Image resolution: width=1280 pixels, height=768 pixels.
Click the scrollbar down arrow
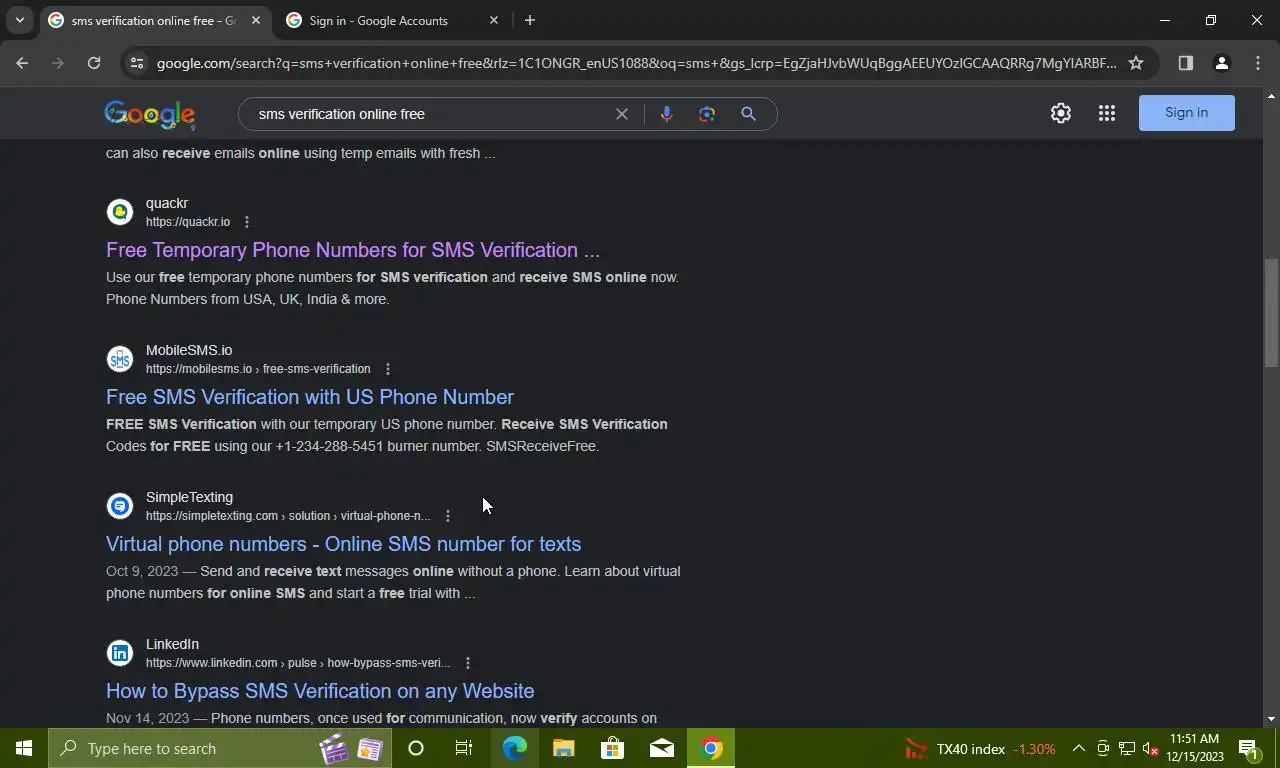1271,718
